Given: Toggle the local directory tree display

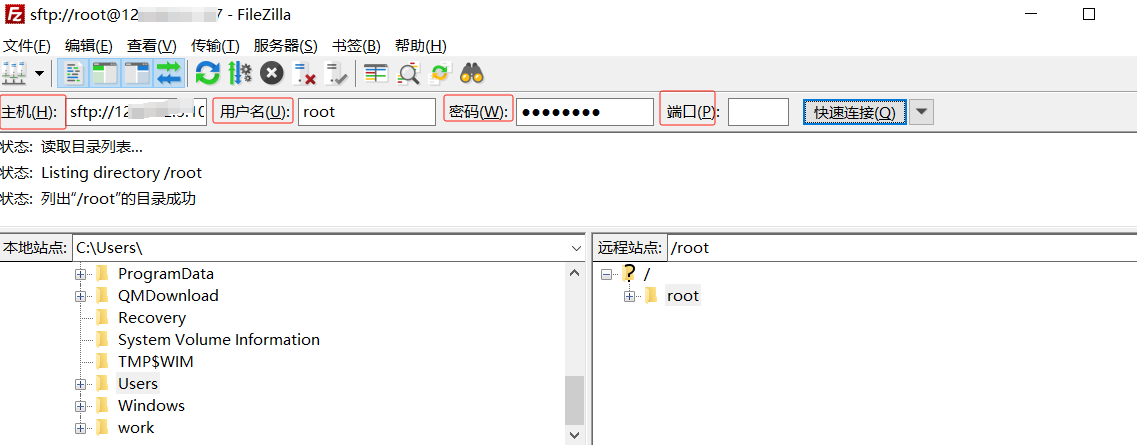Looking at the screenshot, I should [x=105, y=72].
